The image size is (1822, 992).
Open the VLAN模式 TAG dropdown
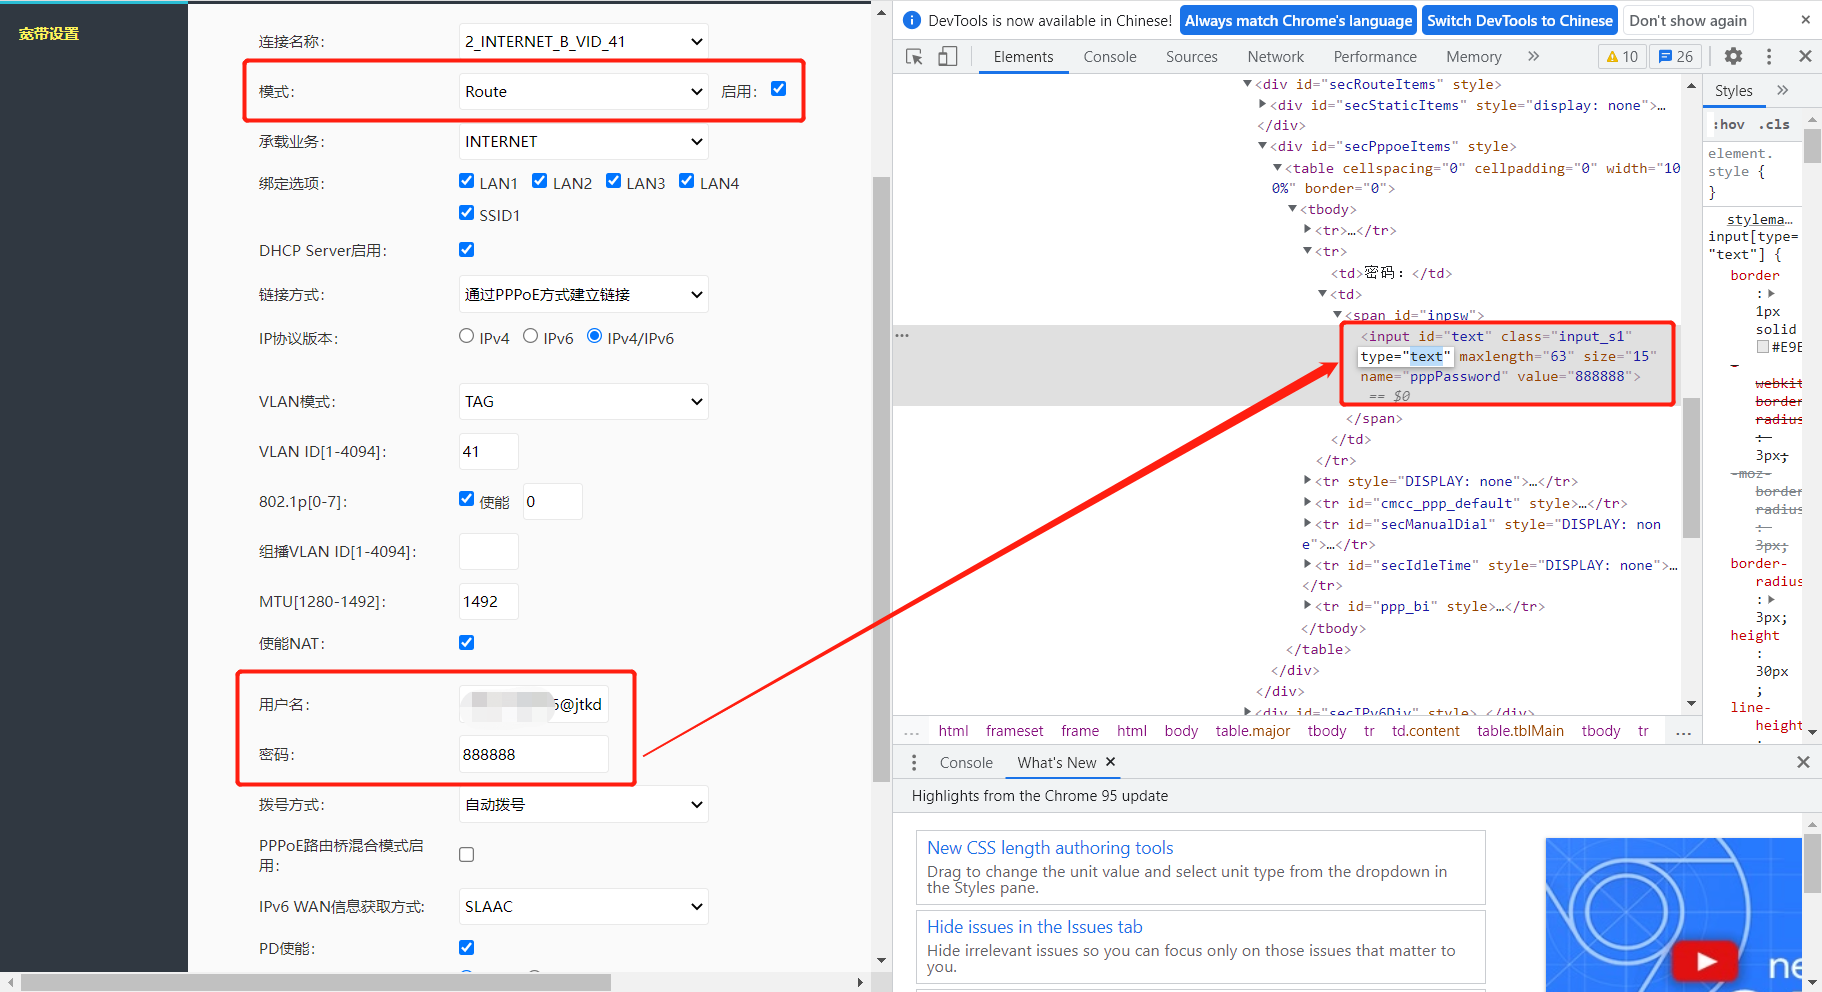coord(583,402)
